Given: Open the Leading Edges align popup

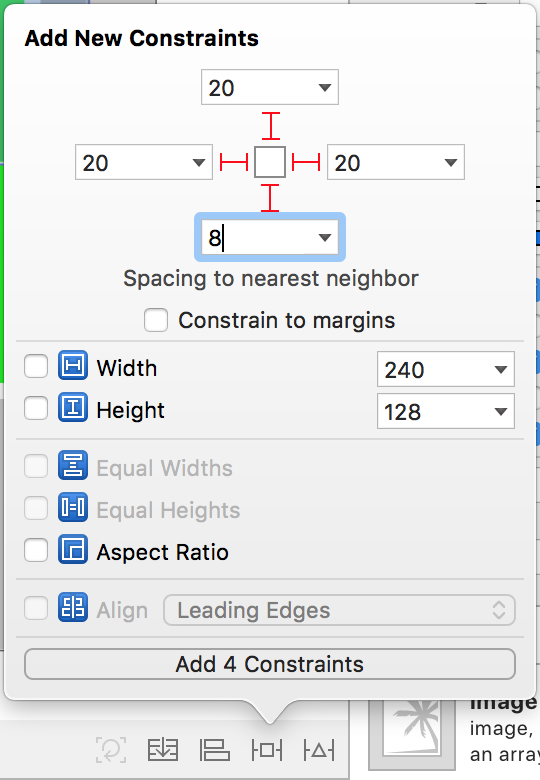Looking at the screenshot, I should (339, 610).
